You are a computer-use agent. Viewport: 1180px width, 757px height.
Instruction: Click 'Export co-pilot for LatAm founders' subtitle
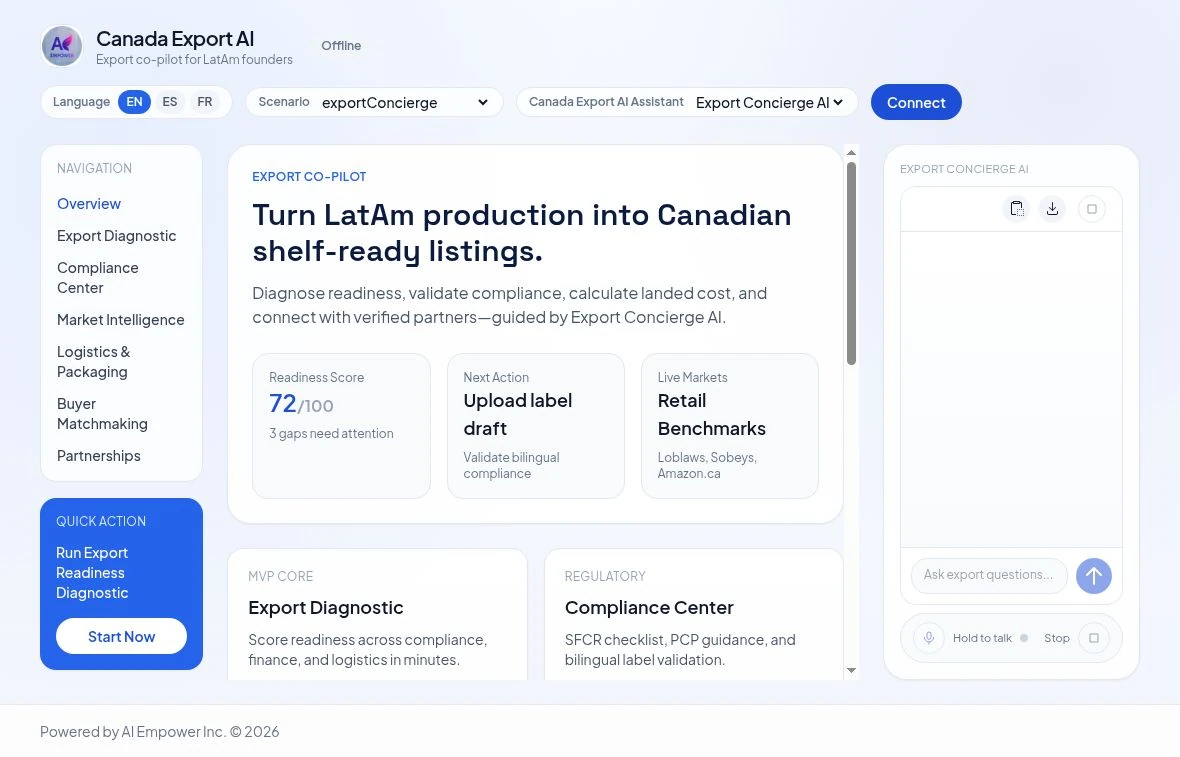[x=194, y=59]
